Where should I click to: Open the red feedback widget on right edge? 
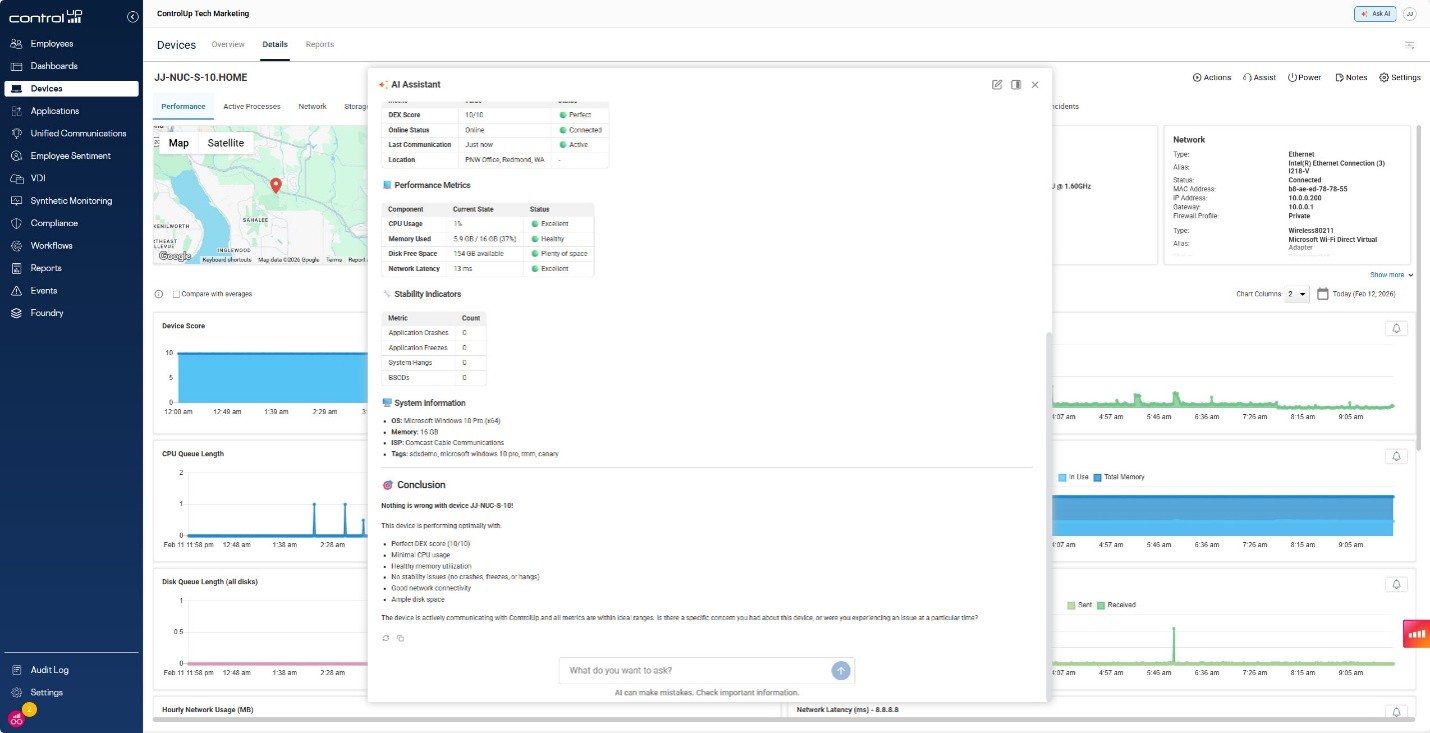tap(1416, 634)
